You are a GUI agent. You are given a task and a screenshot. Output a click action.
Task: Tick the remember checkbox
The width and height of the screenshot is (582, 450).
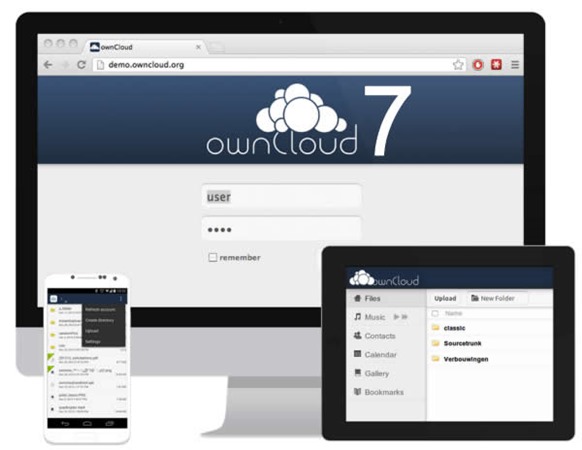(213, 257)
